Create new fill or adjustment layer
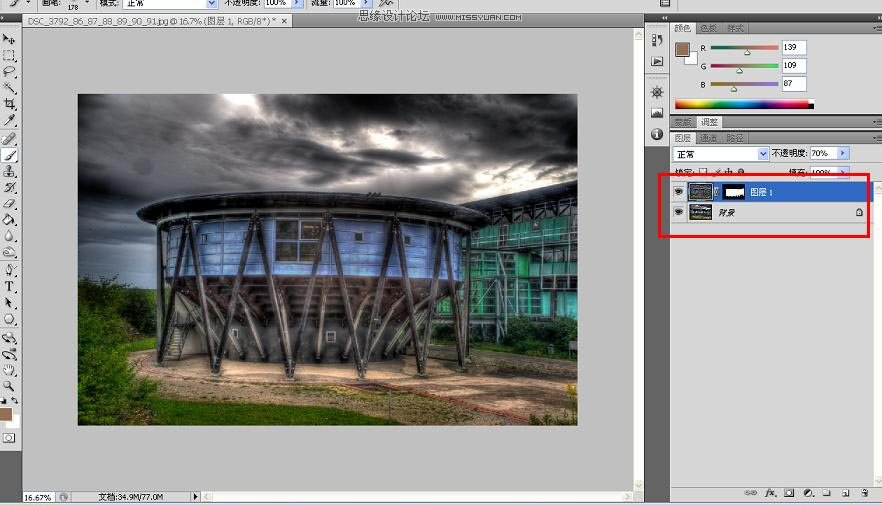This screenshot has height=505, width=882. (x=808, y=493)
